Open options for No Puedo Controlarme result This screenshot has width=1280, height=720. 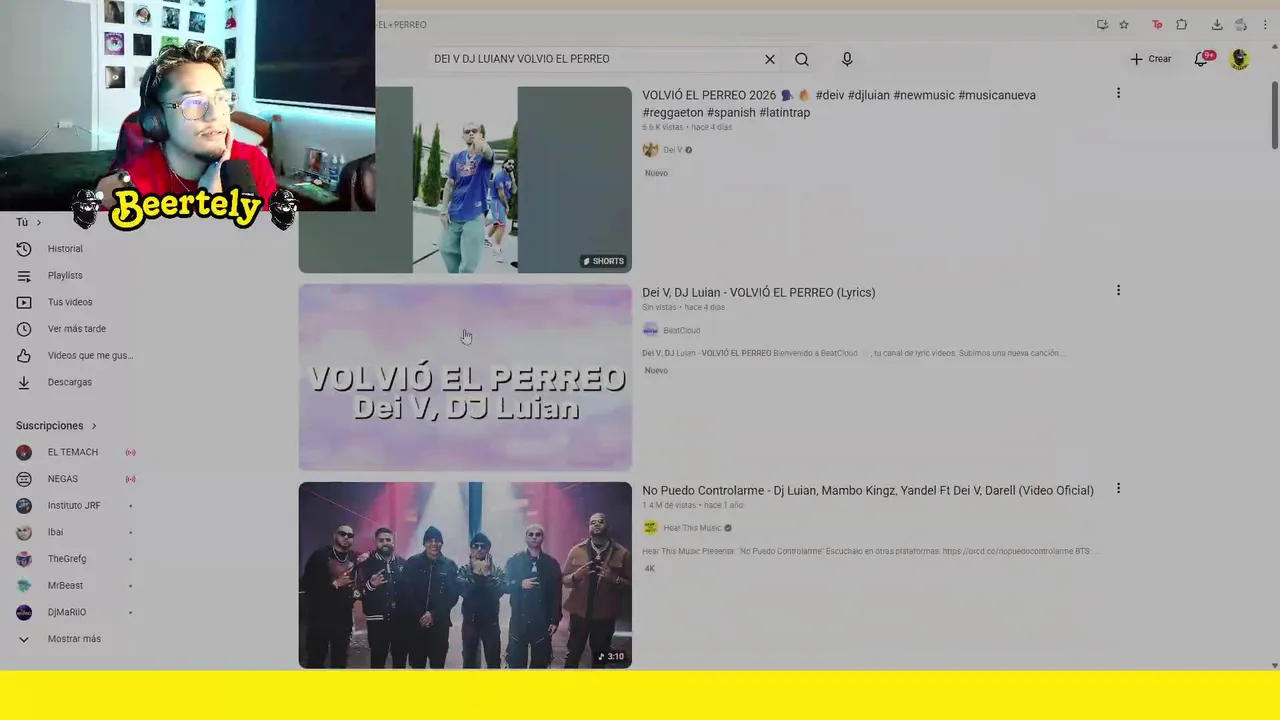[x=1118, y=489]
